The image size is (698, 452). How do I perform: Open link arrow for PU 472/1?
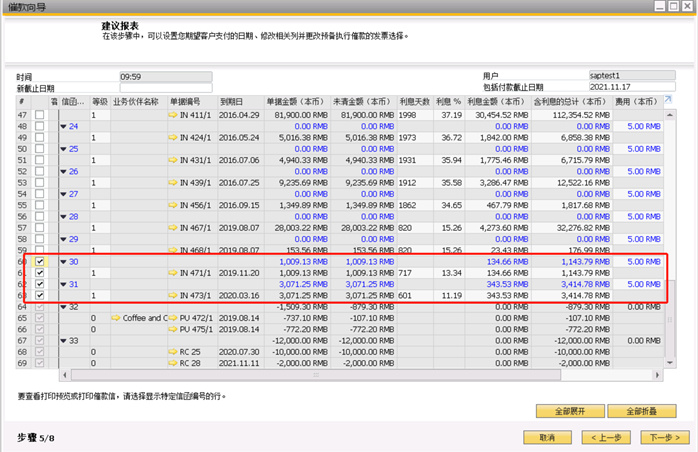pos(173,318)
